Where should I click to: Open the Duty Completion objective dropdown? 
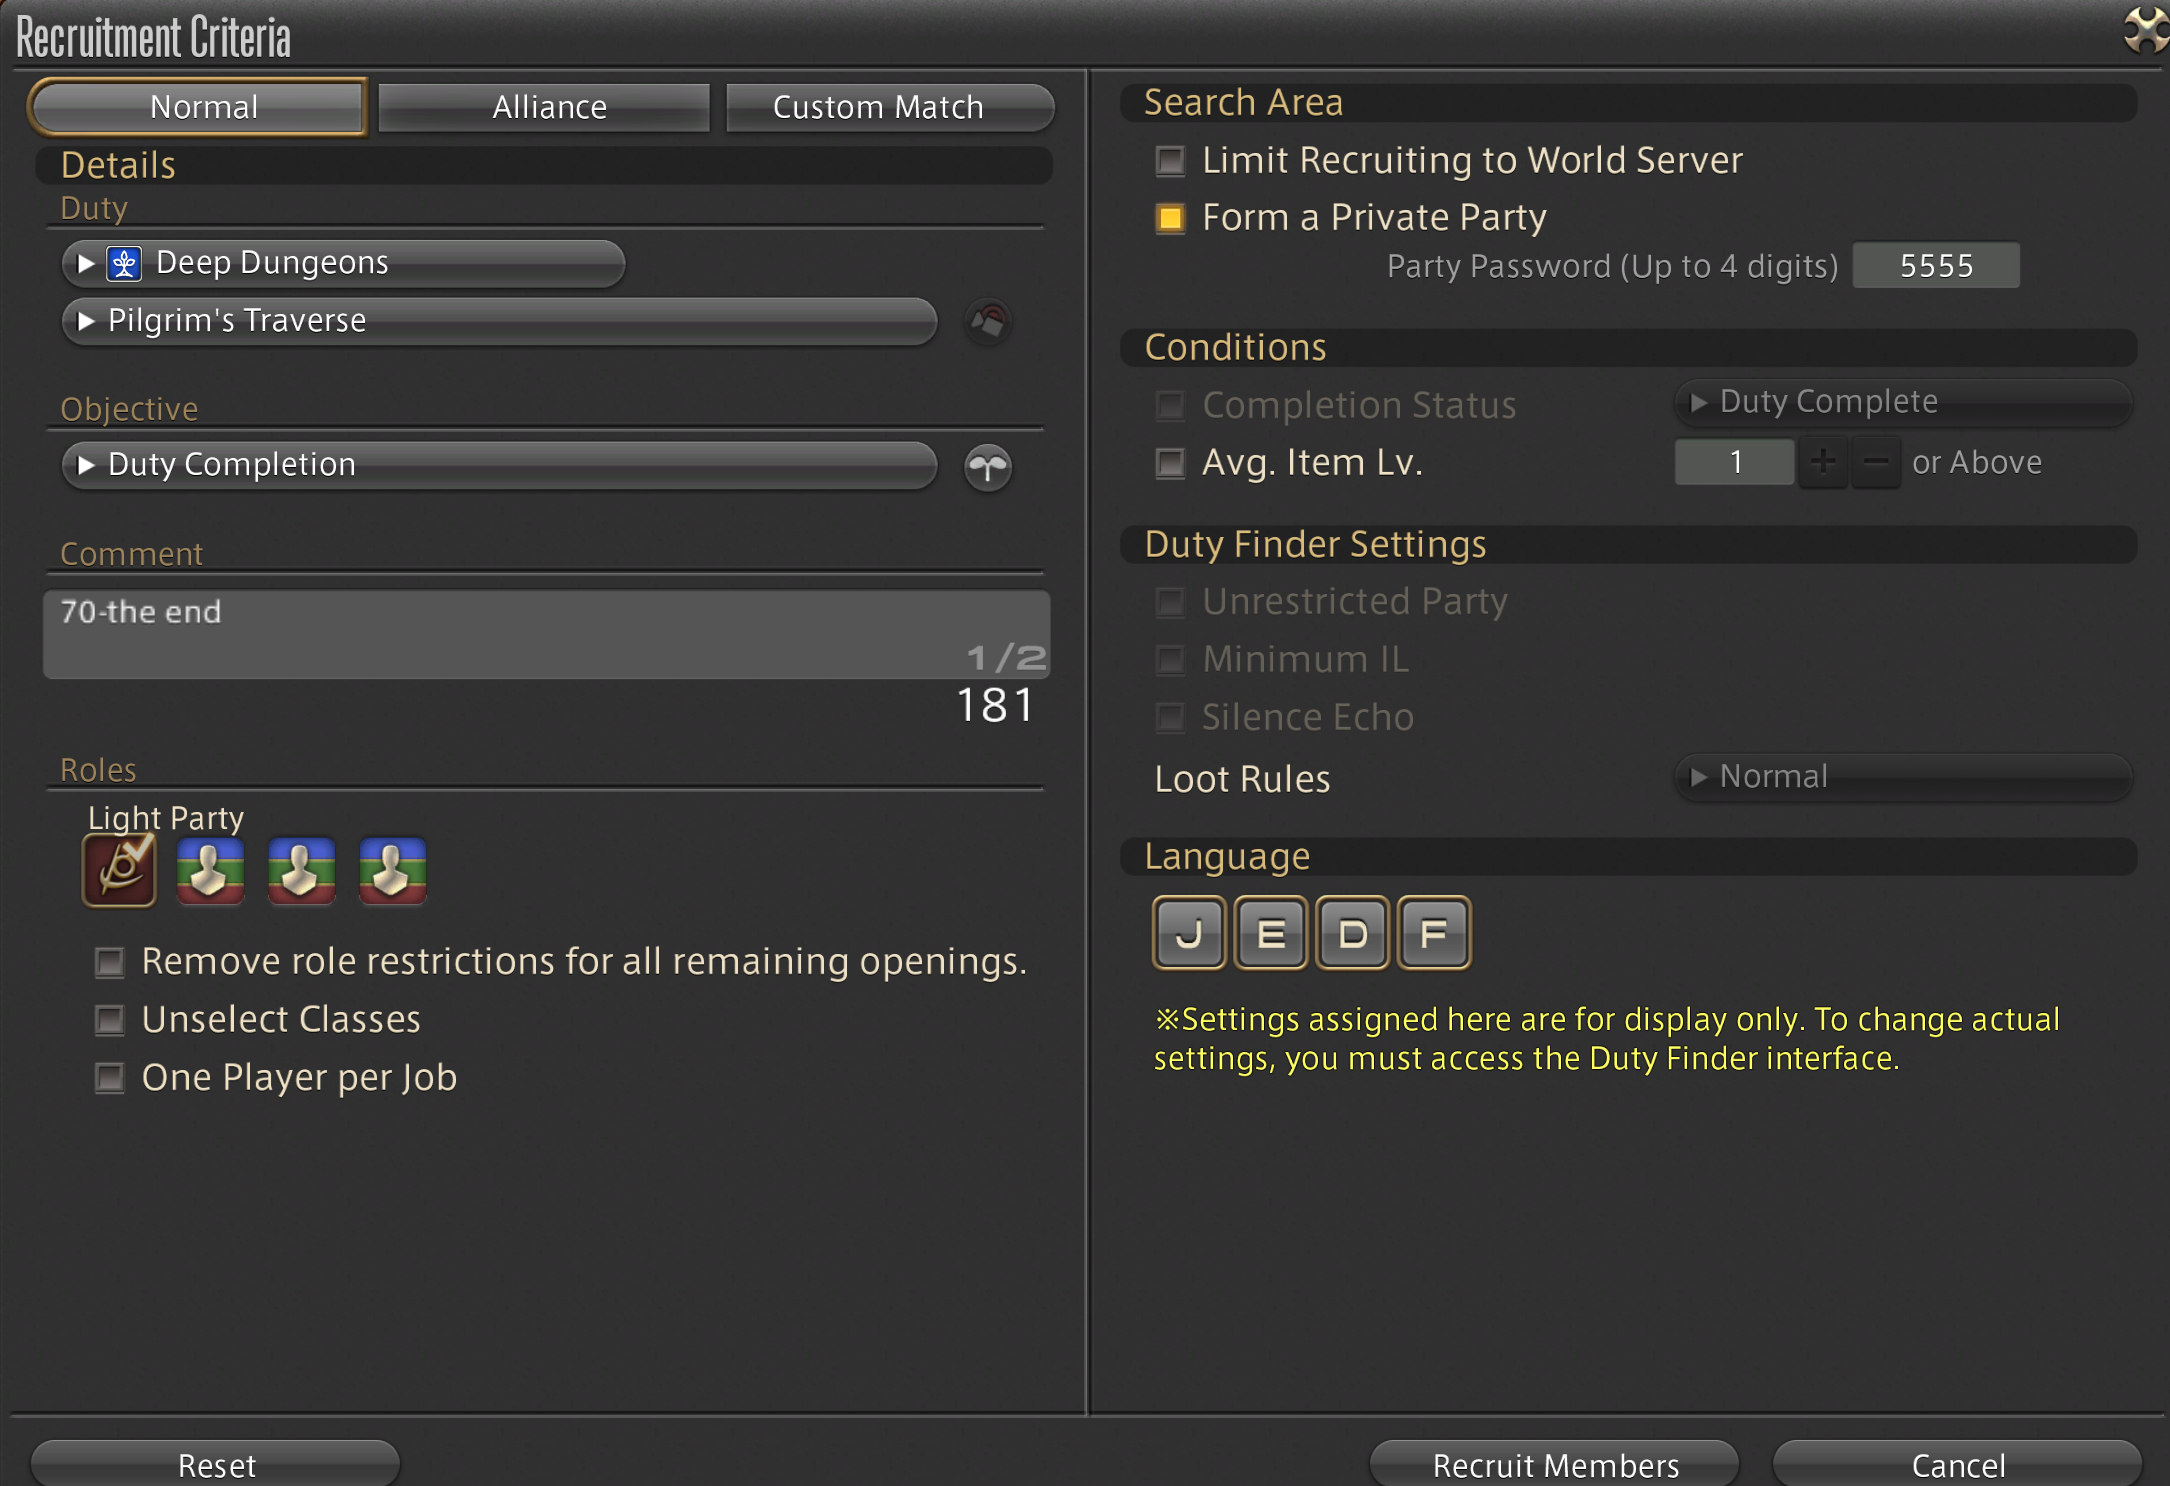click(498, 465)
